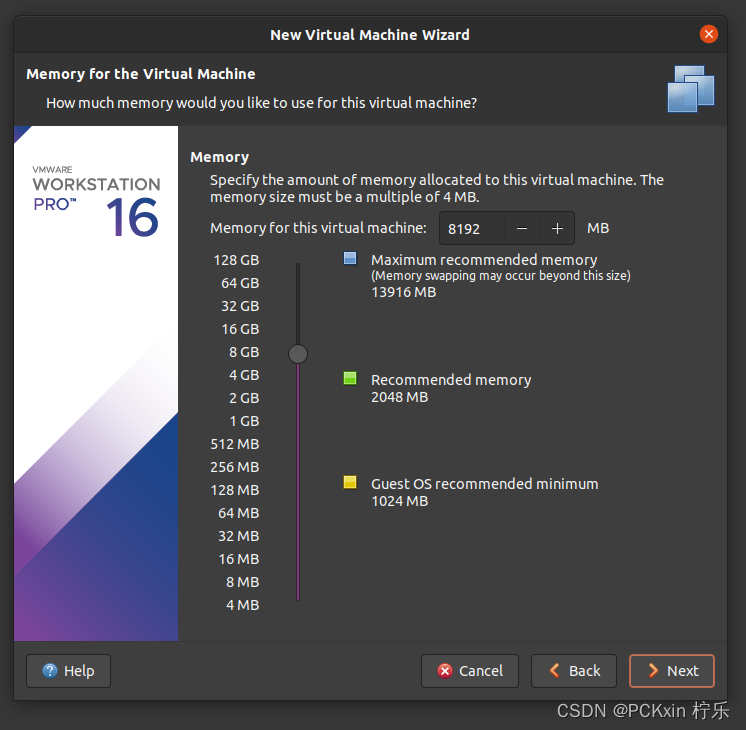This screenshot has width=746, height=730.
Task: Select the 32 MB scale label
Action: point(238,536)
